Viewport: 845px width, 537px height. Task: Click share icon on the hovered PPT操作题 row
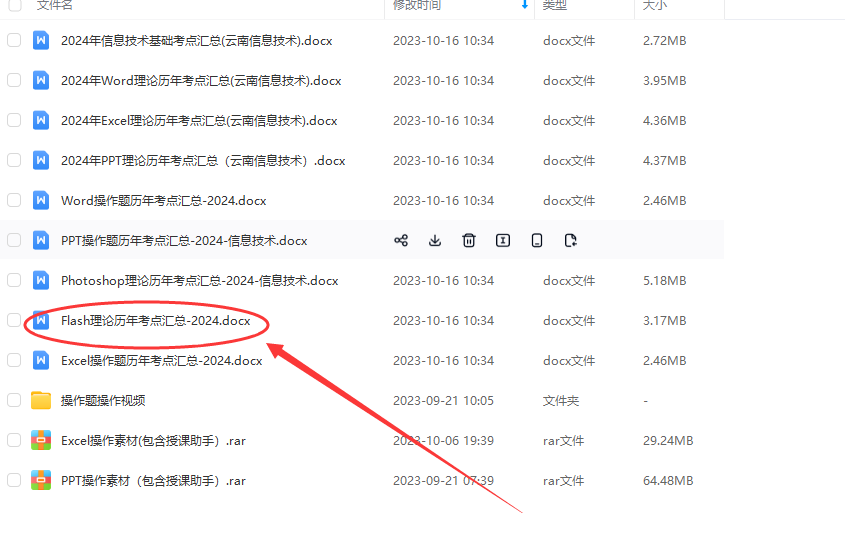click(401, 240)
